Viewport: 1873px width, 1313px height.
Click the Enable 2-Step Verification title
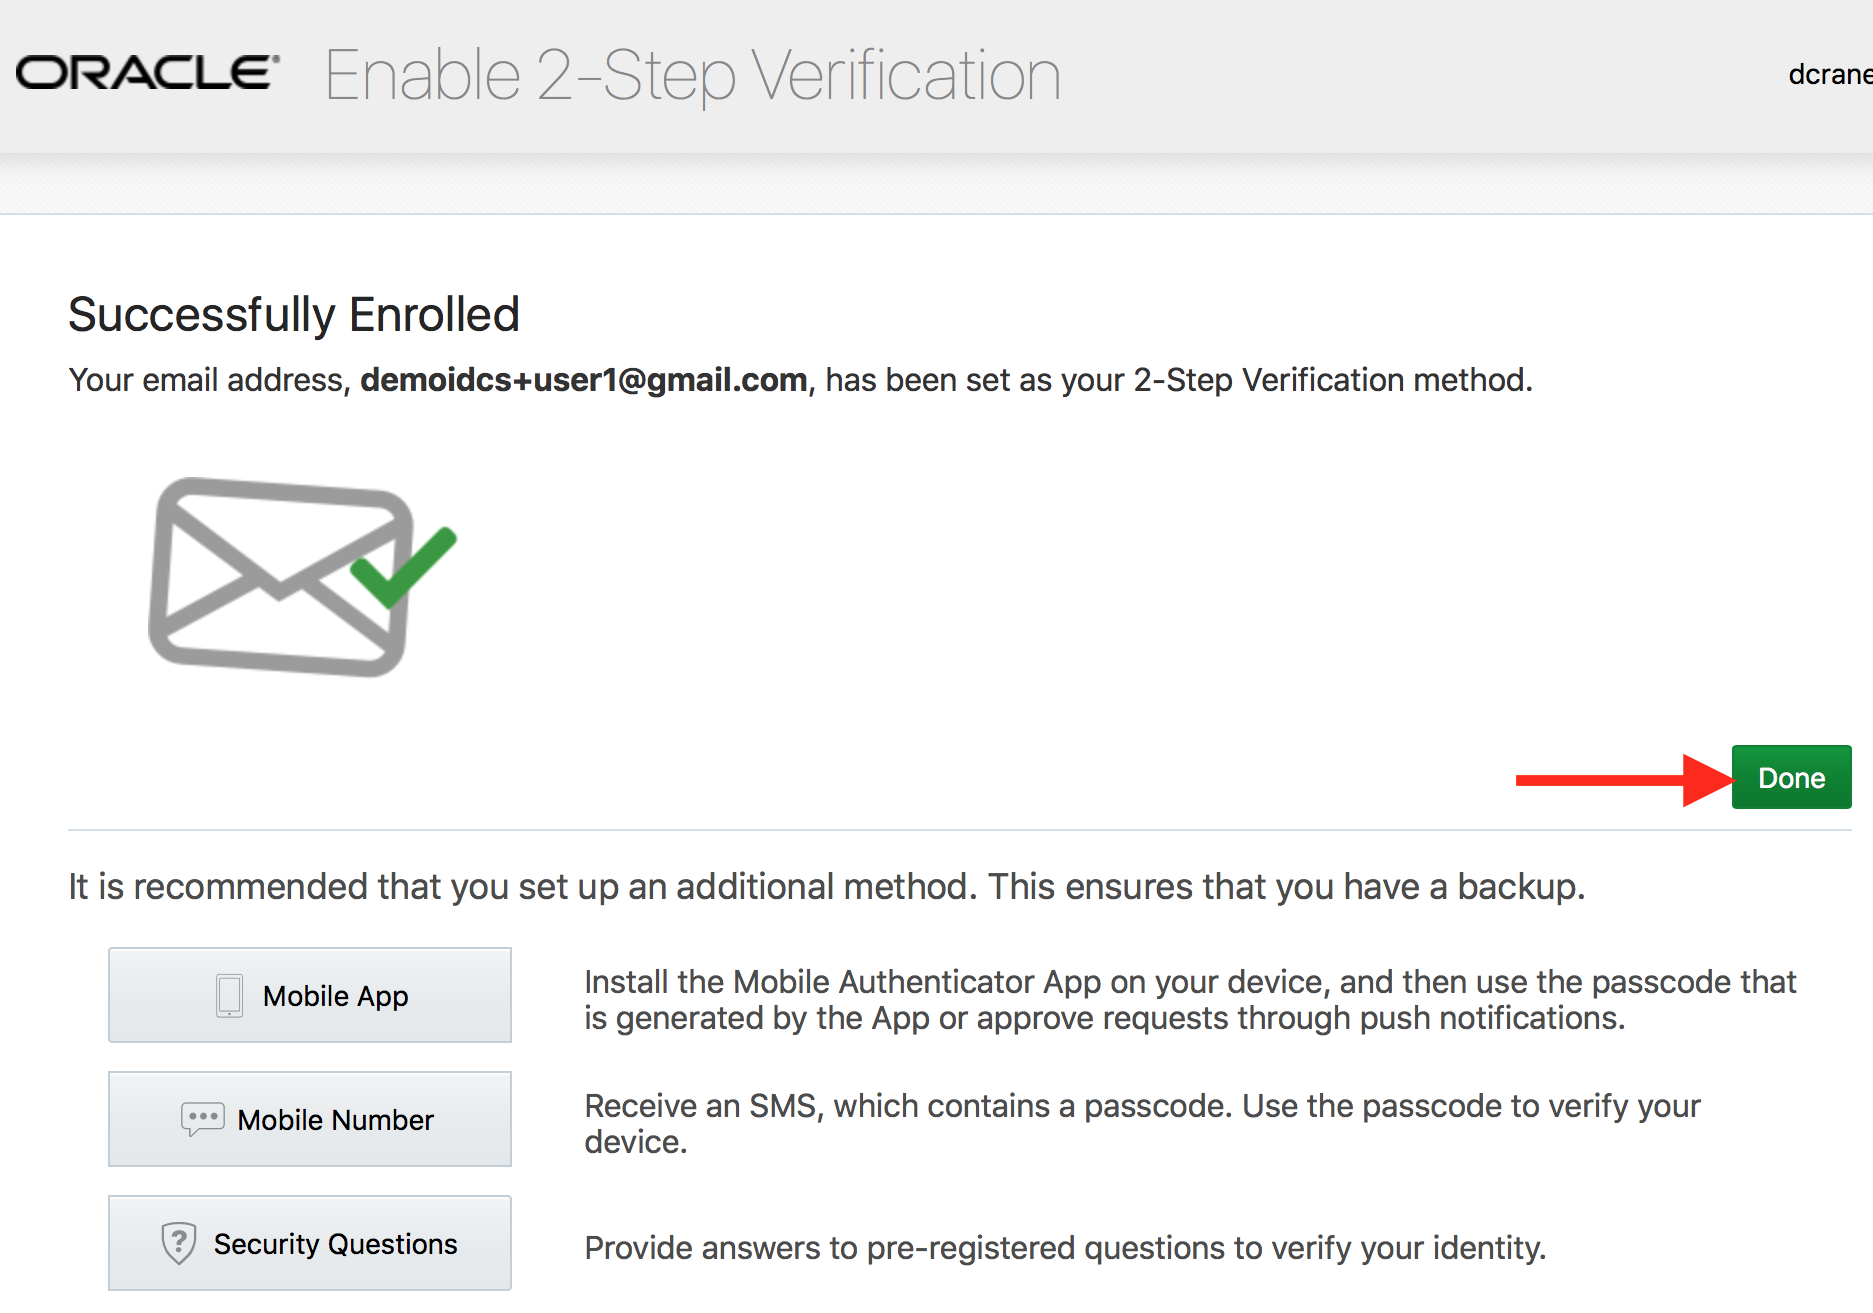click(x=692, y=75)
